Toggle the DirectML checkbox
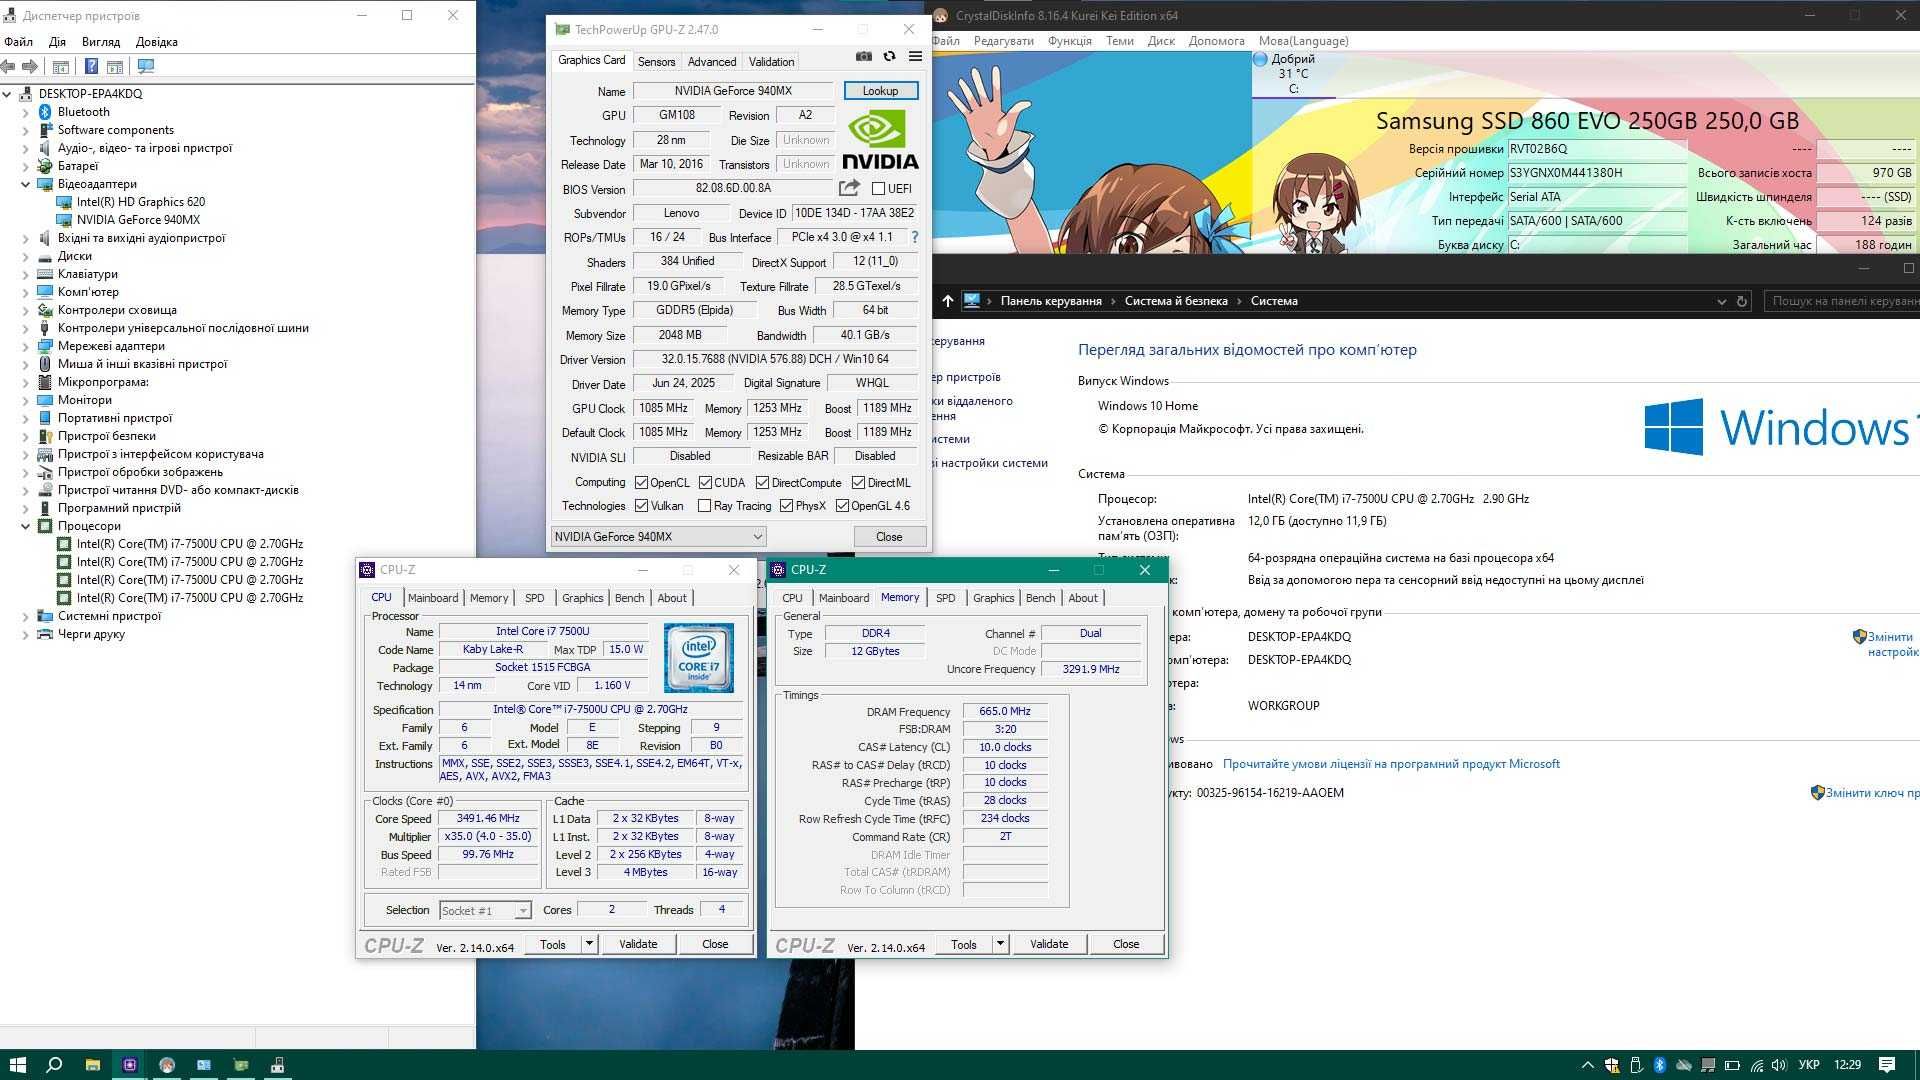Viewport: 1920px width, 1080px height. point(858,482)
